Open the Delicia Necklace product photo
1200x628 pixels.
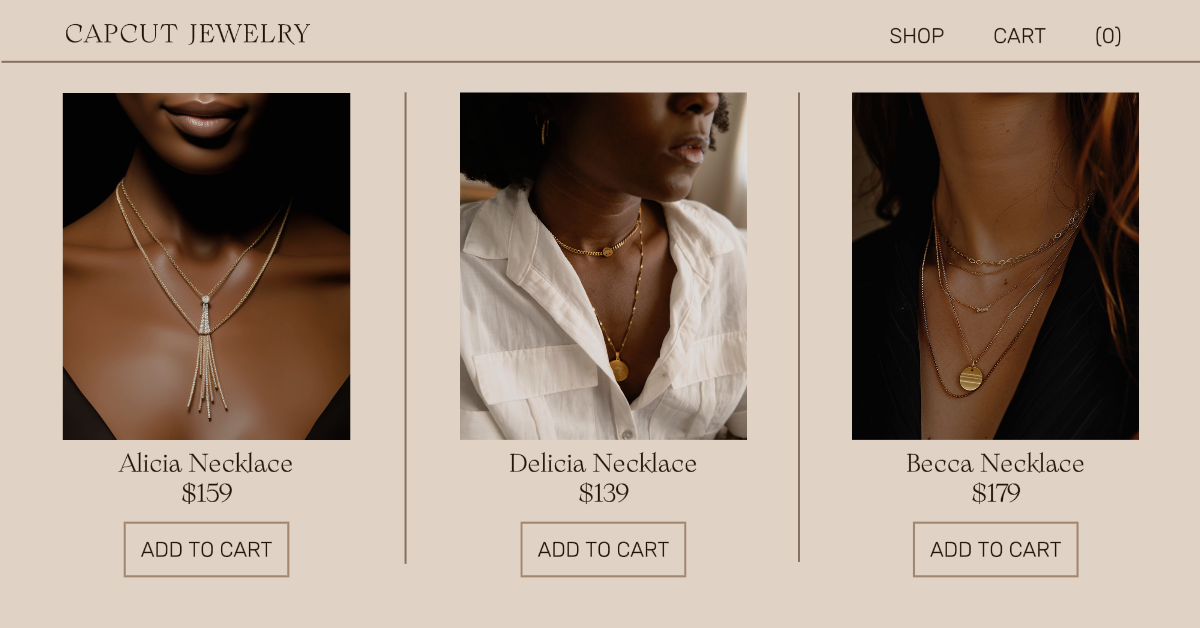(603, 266)
